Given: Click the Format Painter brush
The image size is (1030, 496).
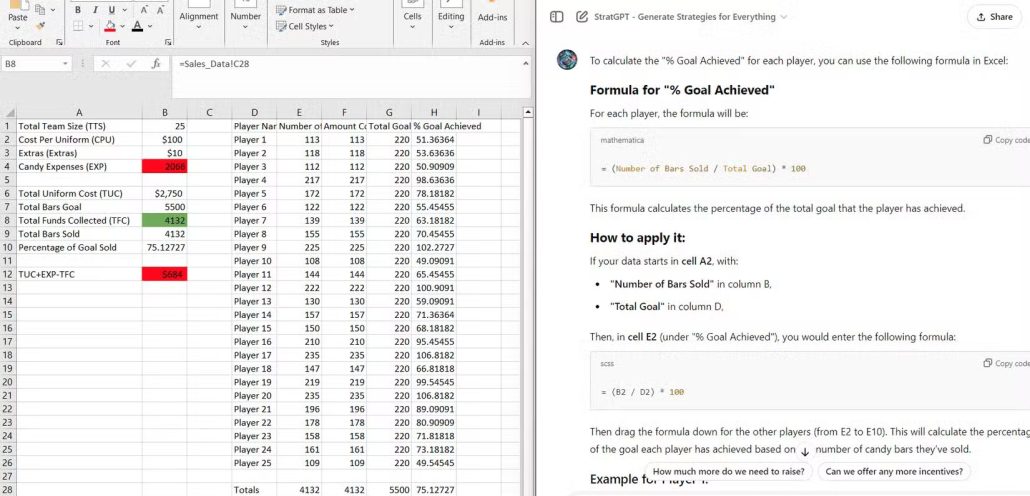Looking at the screenshot, I should (40, 26).
